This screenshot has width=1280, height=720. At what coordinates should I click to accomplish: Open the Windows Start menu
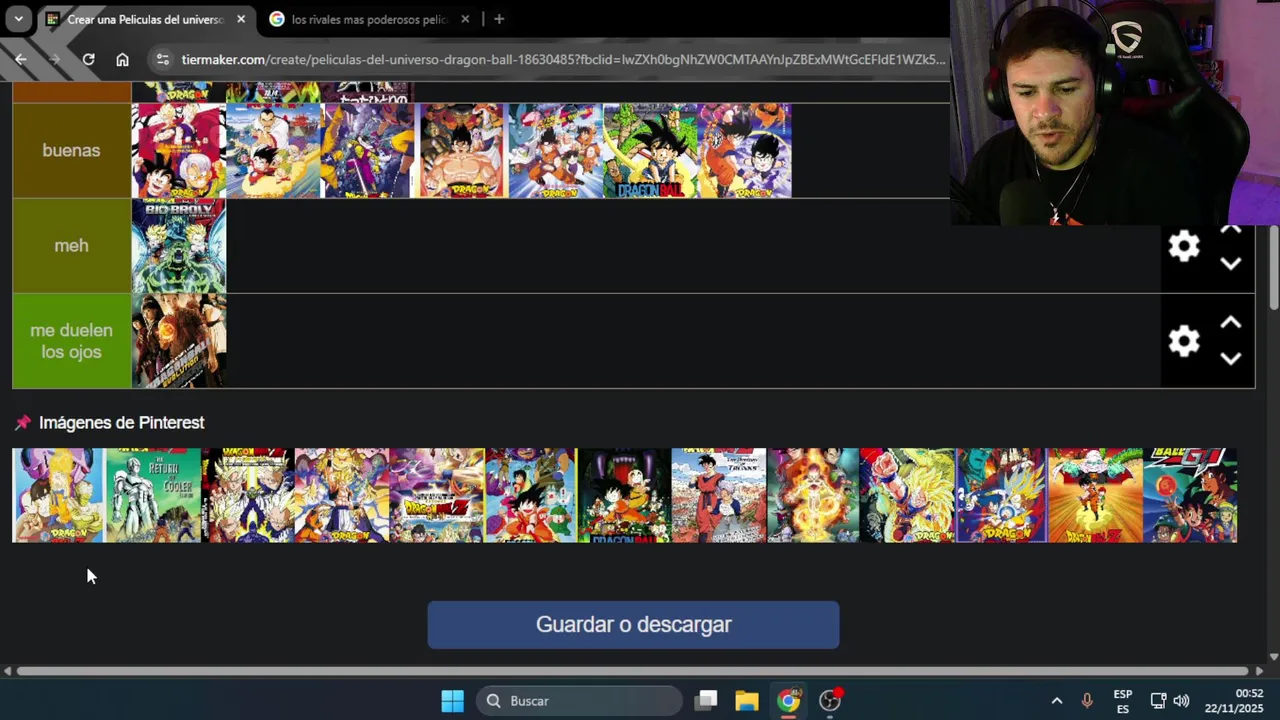pyautogui.click(x=452, y=701)
